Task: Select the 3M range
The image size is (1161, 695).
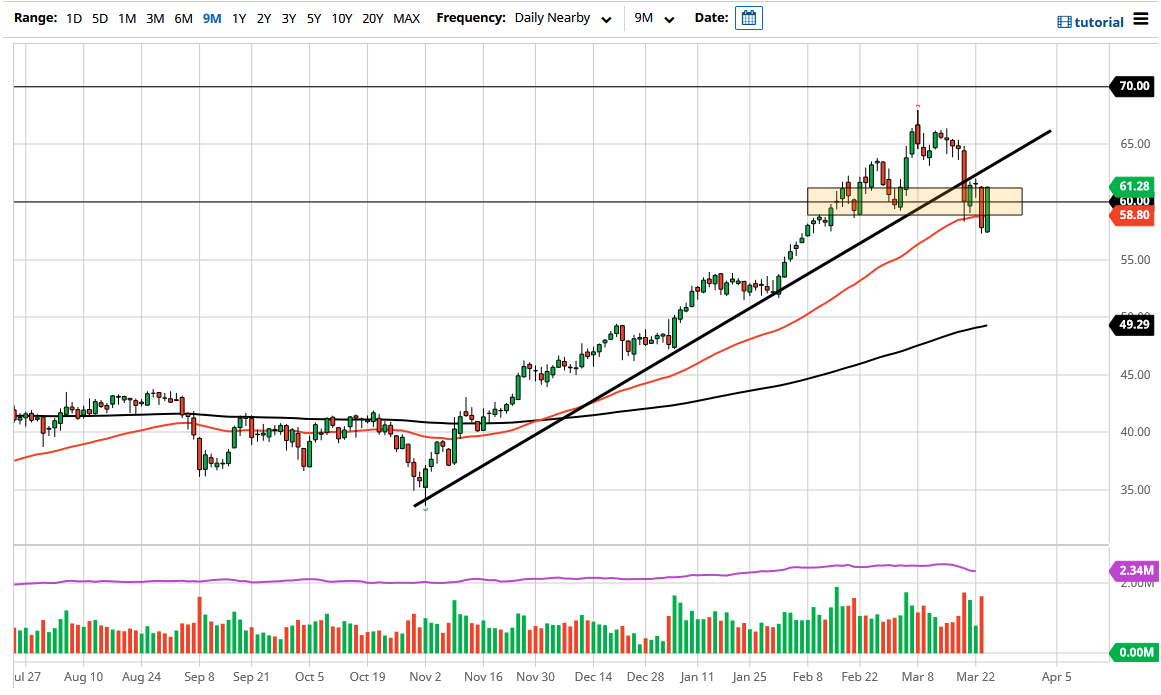Action: 153,17
